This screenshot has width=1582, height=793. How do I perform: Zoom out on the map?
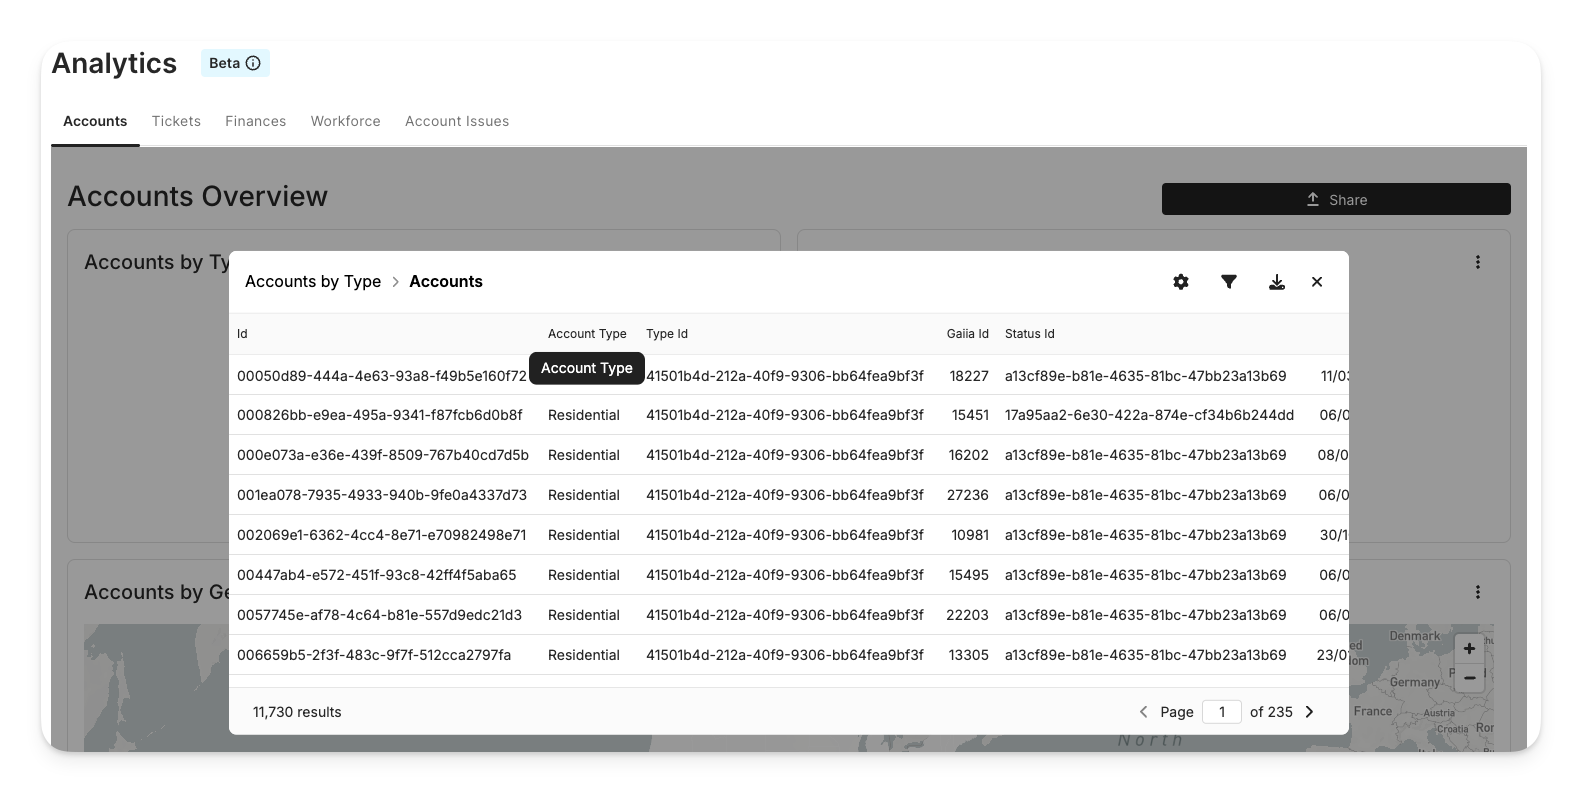point(1469,677)
